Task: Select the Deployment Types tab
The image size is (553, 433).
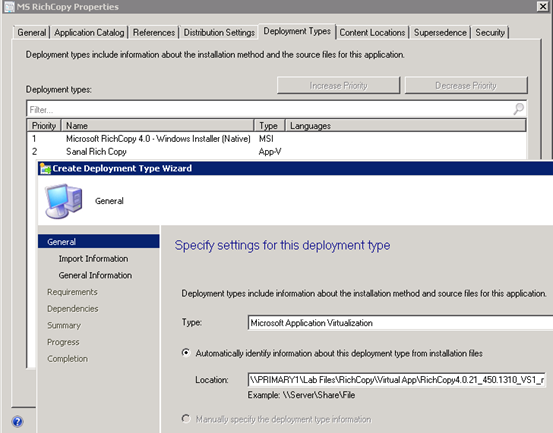Action: [297, 31]
